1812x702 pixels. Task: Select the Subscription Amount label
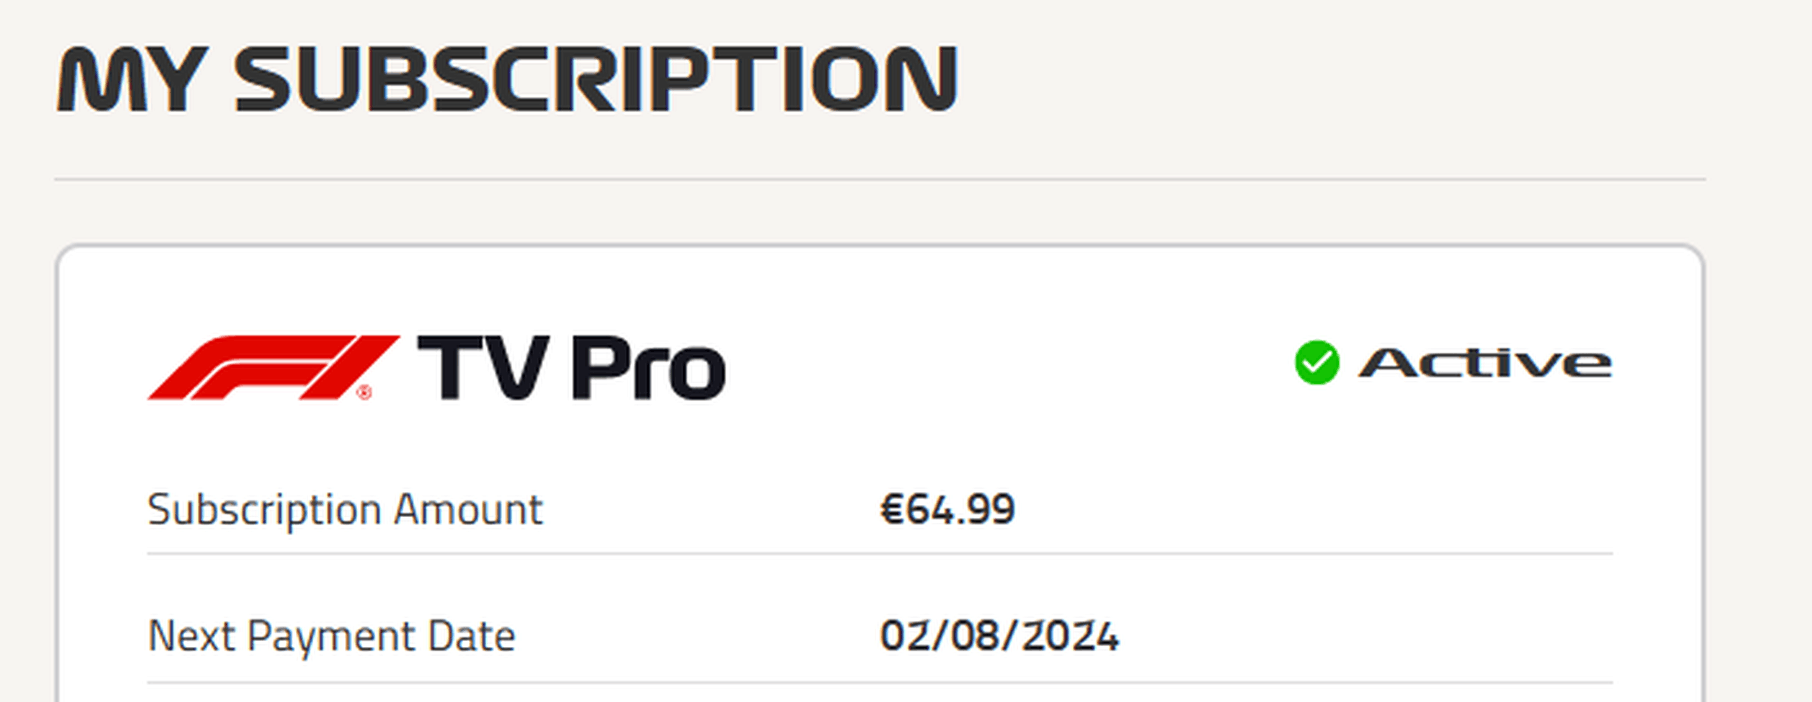coord(345,509)
